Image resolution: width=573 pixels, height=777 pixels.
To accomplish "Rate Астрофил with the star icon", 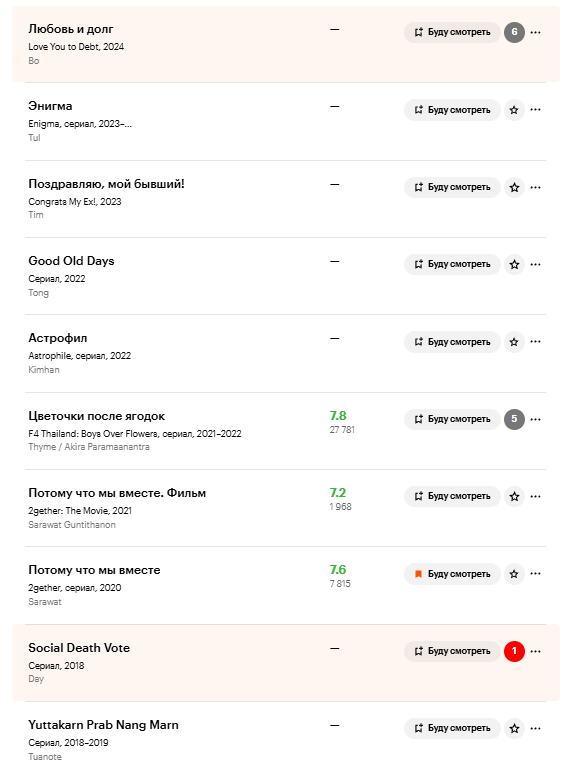I will pyautogui.click(x=514, y=342).
